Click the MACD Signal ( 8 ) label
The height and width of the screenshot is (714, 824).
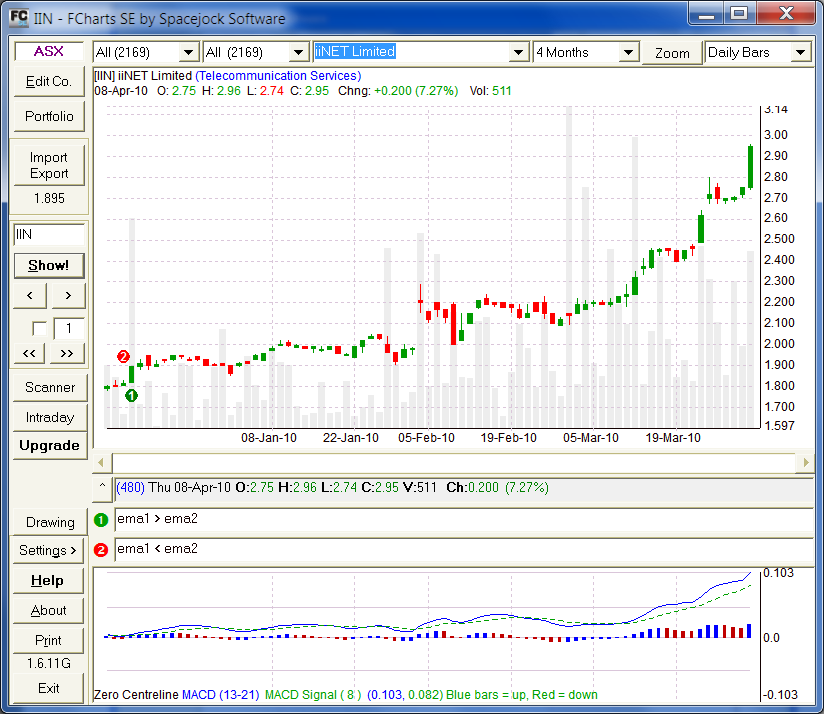(313, 695)
